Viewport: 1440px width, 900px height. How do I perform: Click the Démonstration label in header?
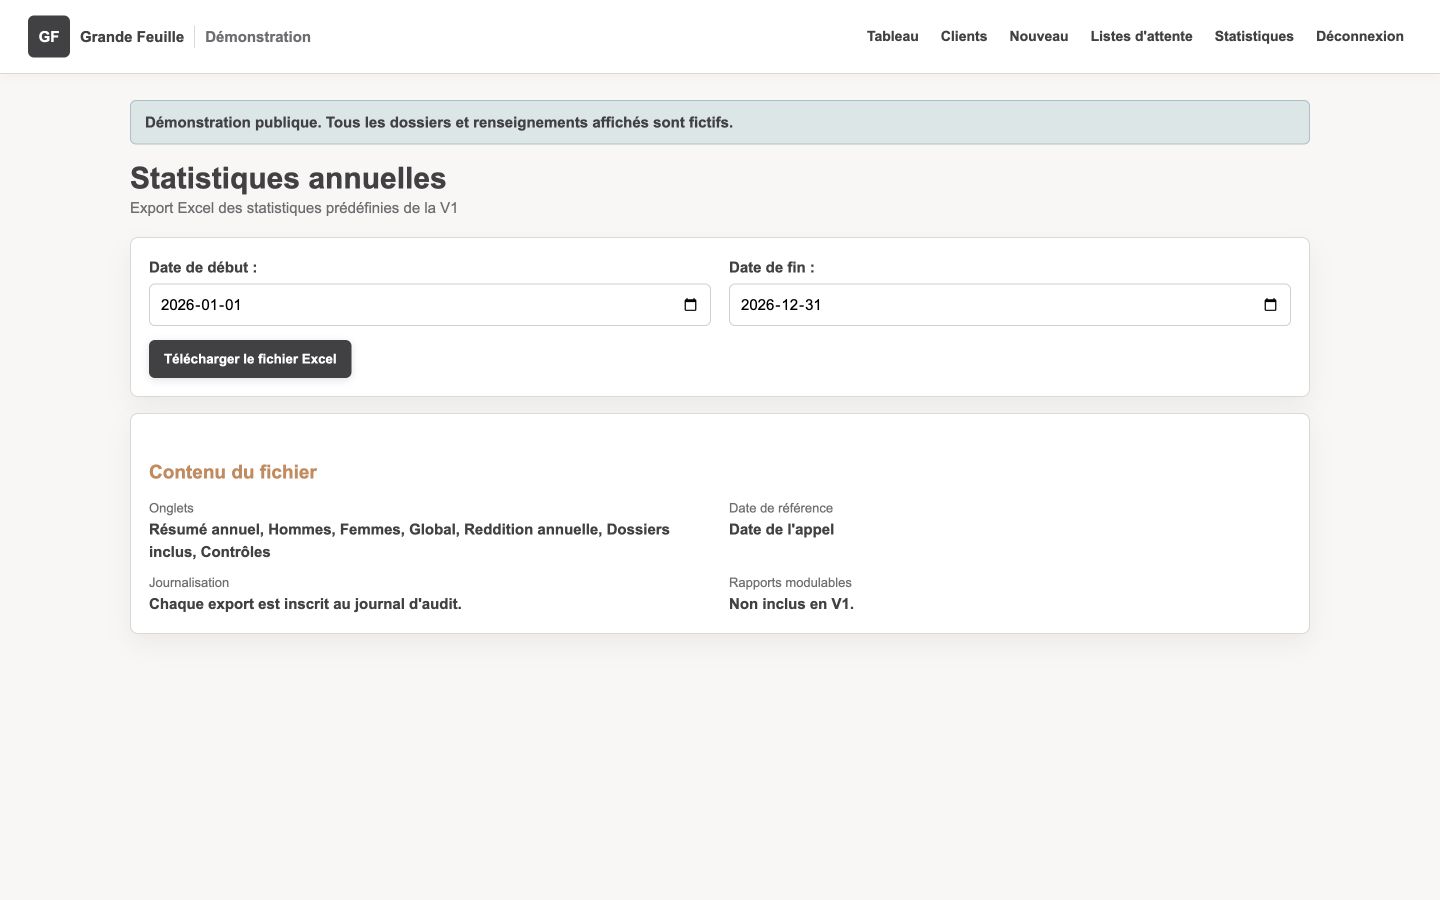[258, 36]
